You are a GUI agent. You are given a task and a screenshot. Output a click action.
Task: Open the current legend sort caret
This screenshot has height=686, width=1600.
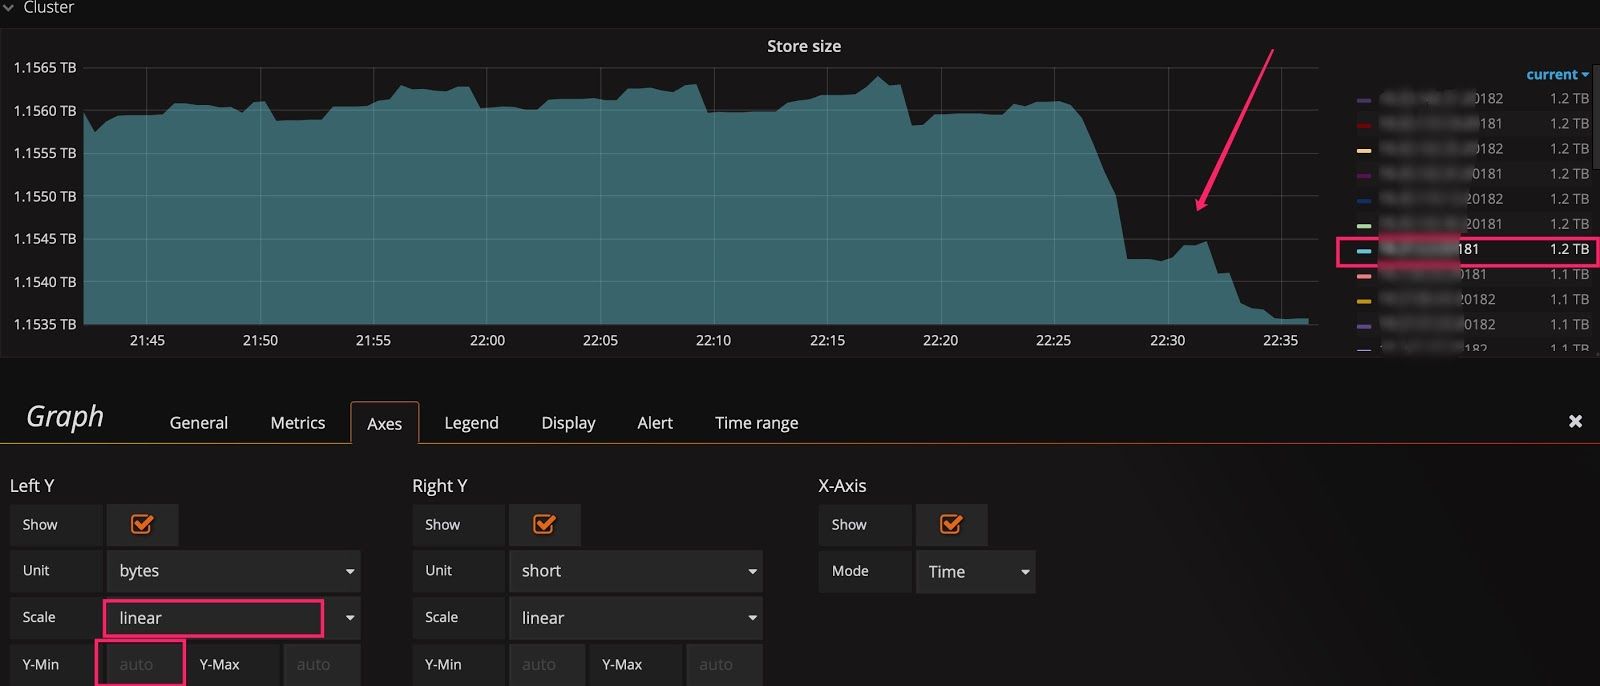(x=1585, y=75)
